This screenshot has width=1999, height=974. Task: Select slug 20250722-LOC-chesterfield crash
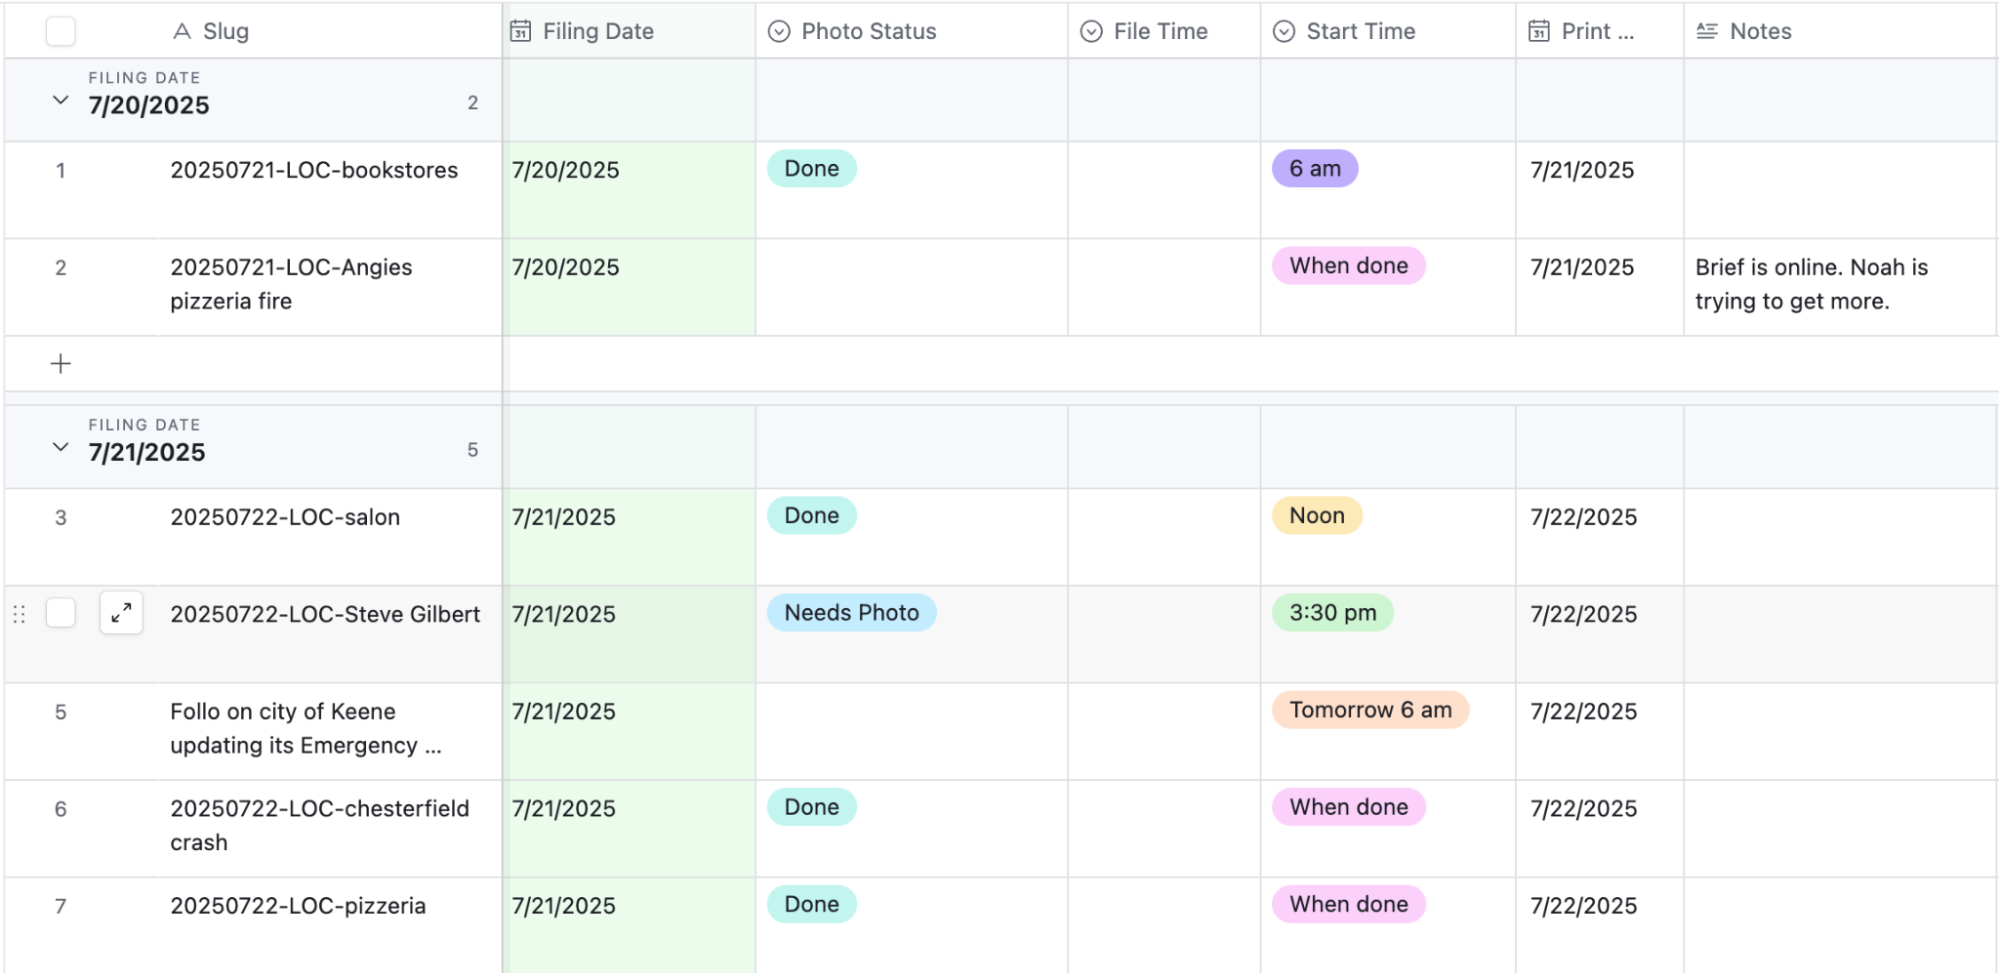tap(319, 825)
